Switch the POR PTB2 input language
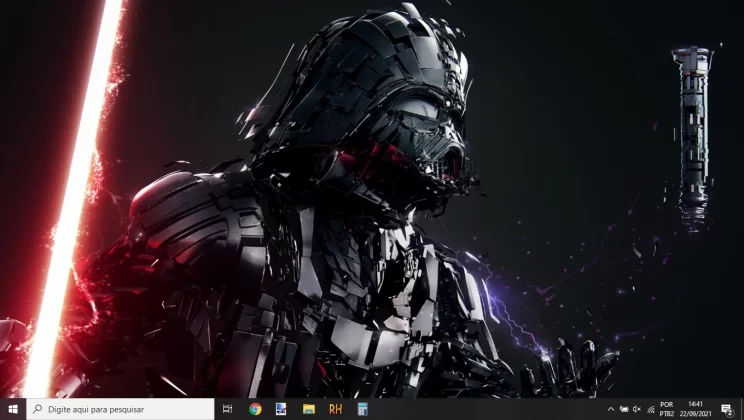Viewport: 744px width, 420px height. point(667,409)
